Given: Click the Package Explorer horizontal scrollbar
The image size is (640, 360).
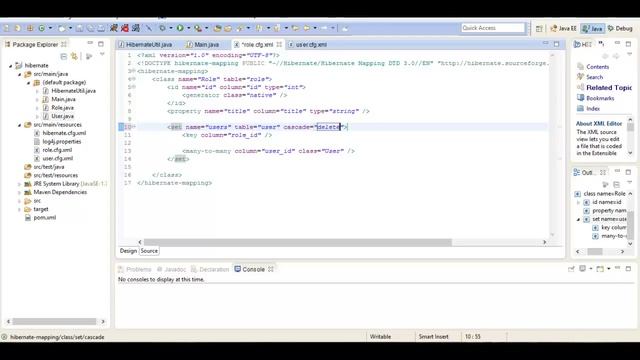Looking at the screenshot, I should (x=54, y=322).
